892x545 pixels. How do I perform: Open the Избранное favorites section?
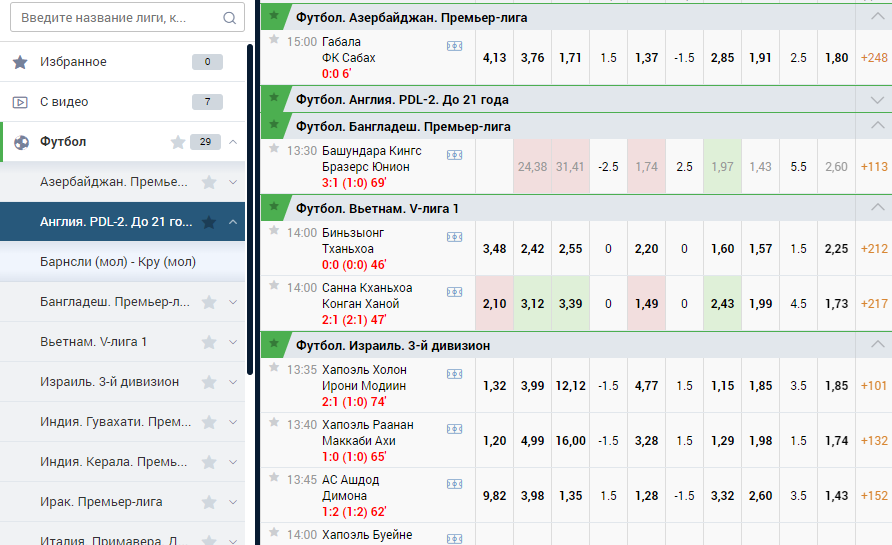click(122, 61)
